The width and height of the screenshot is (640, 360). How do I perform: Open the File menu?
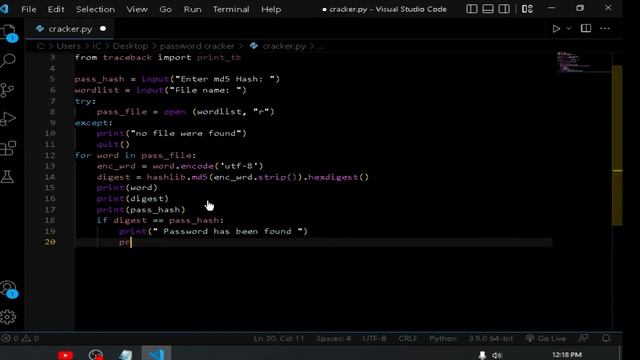[x=29, y=9]
